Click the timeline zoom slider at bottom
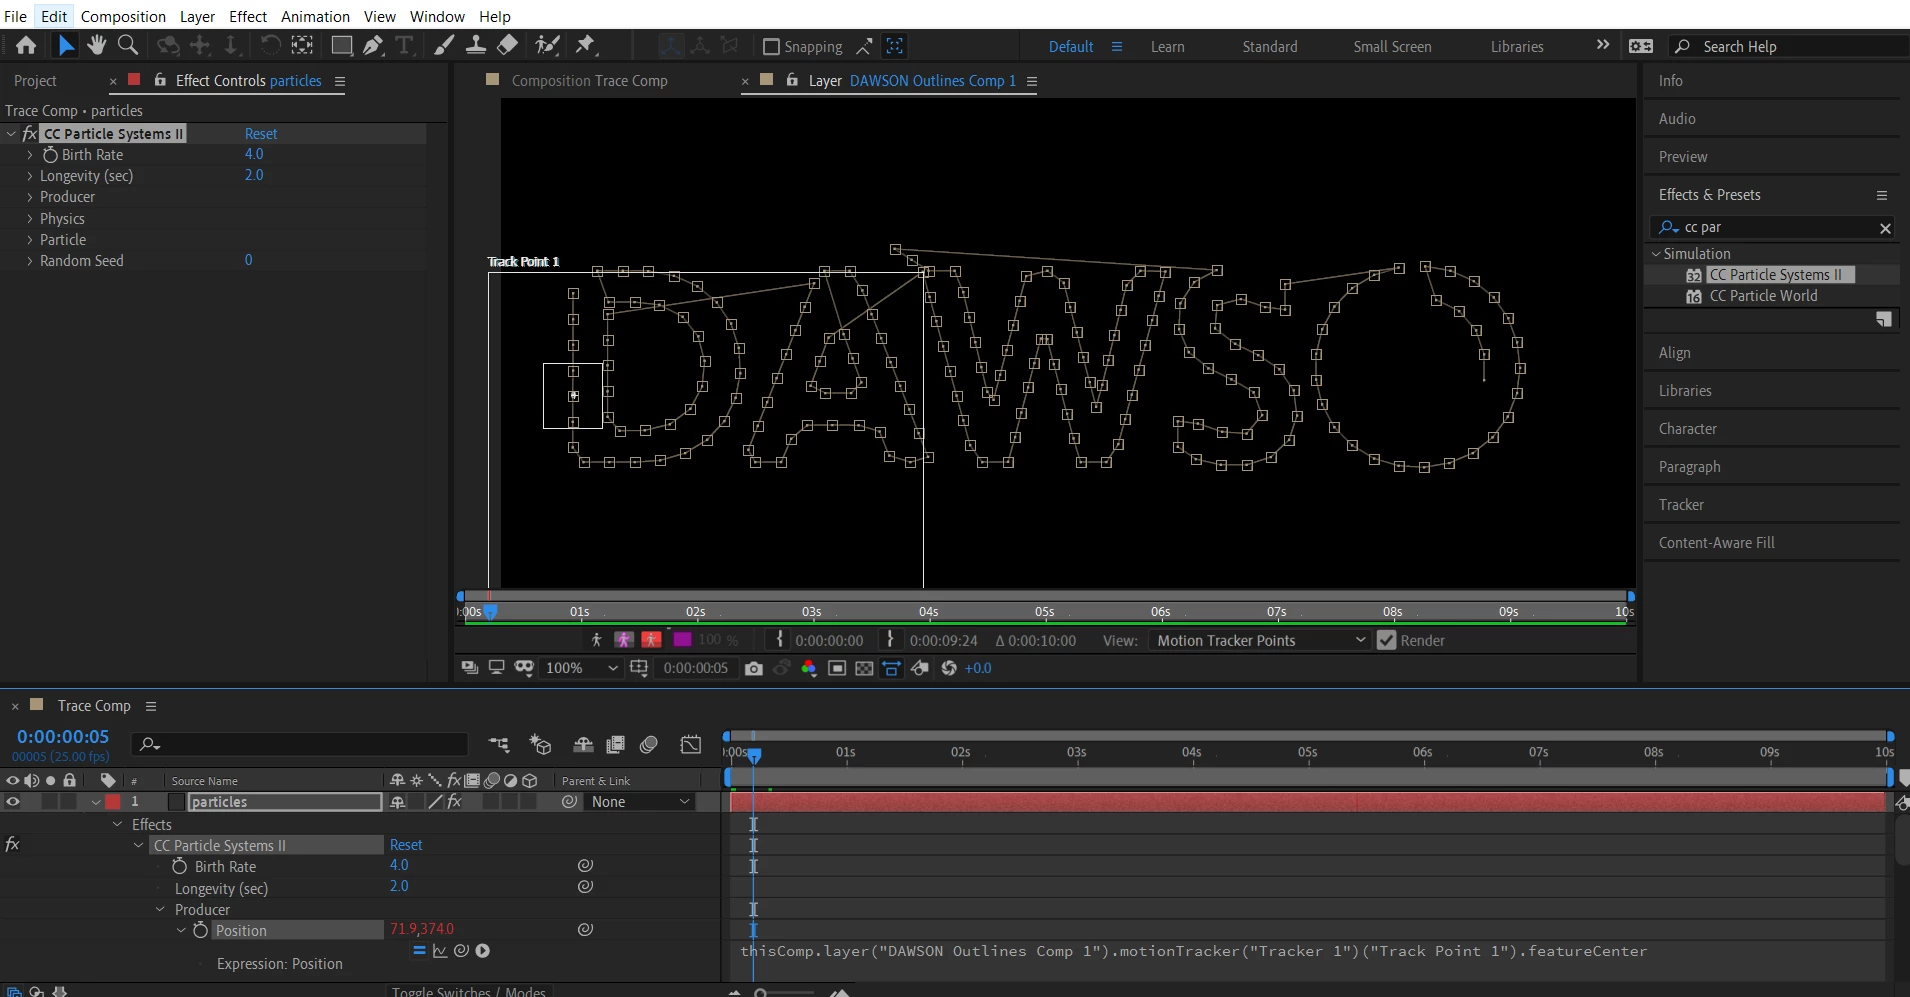 (788, 992)
